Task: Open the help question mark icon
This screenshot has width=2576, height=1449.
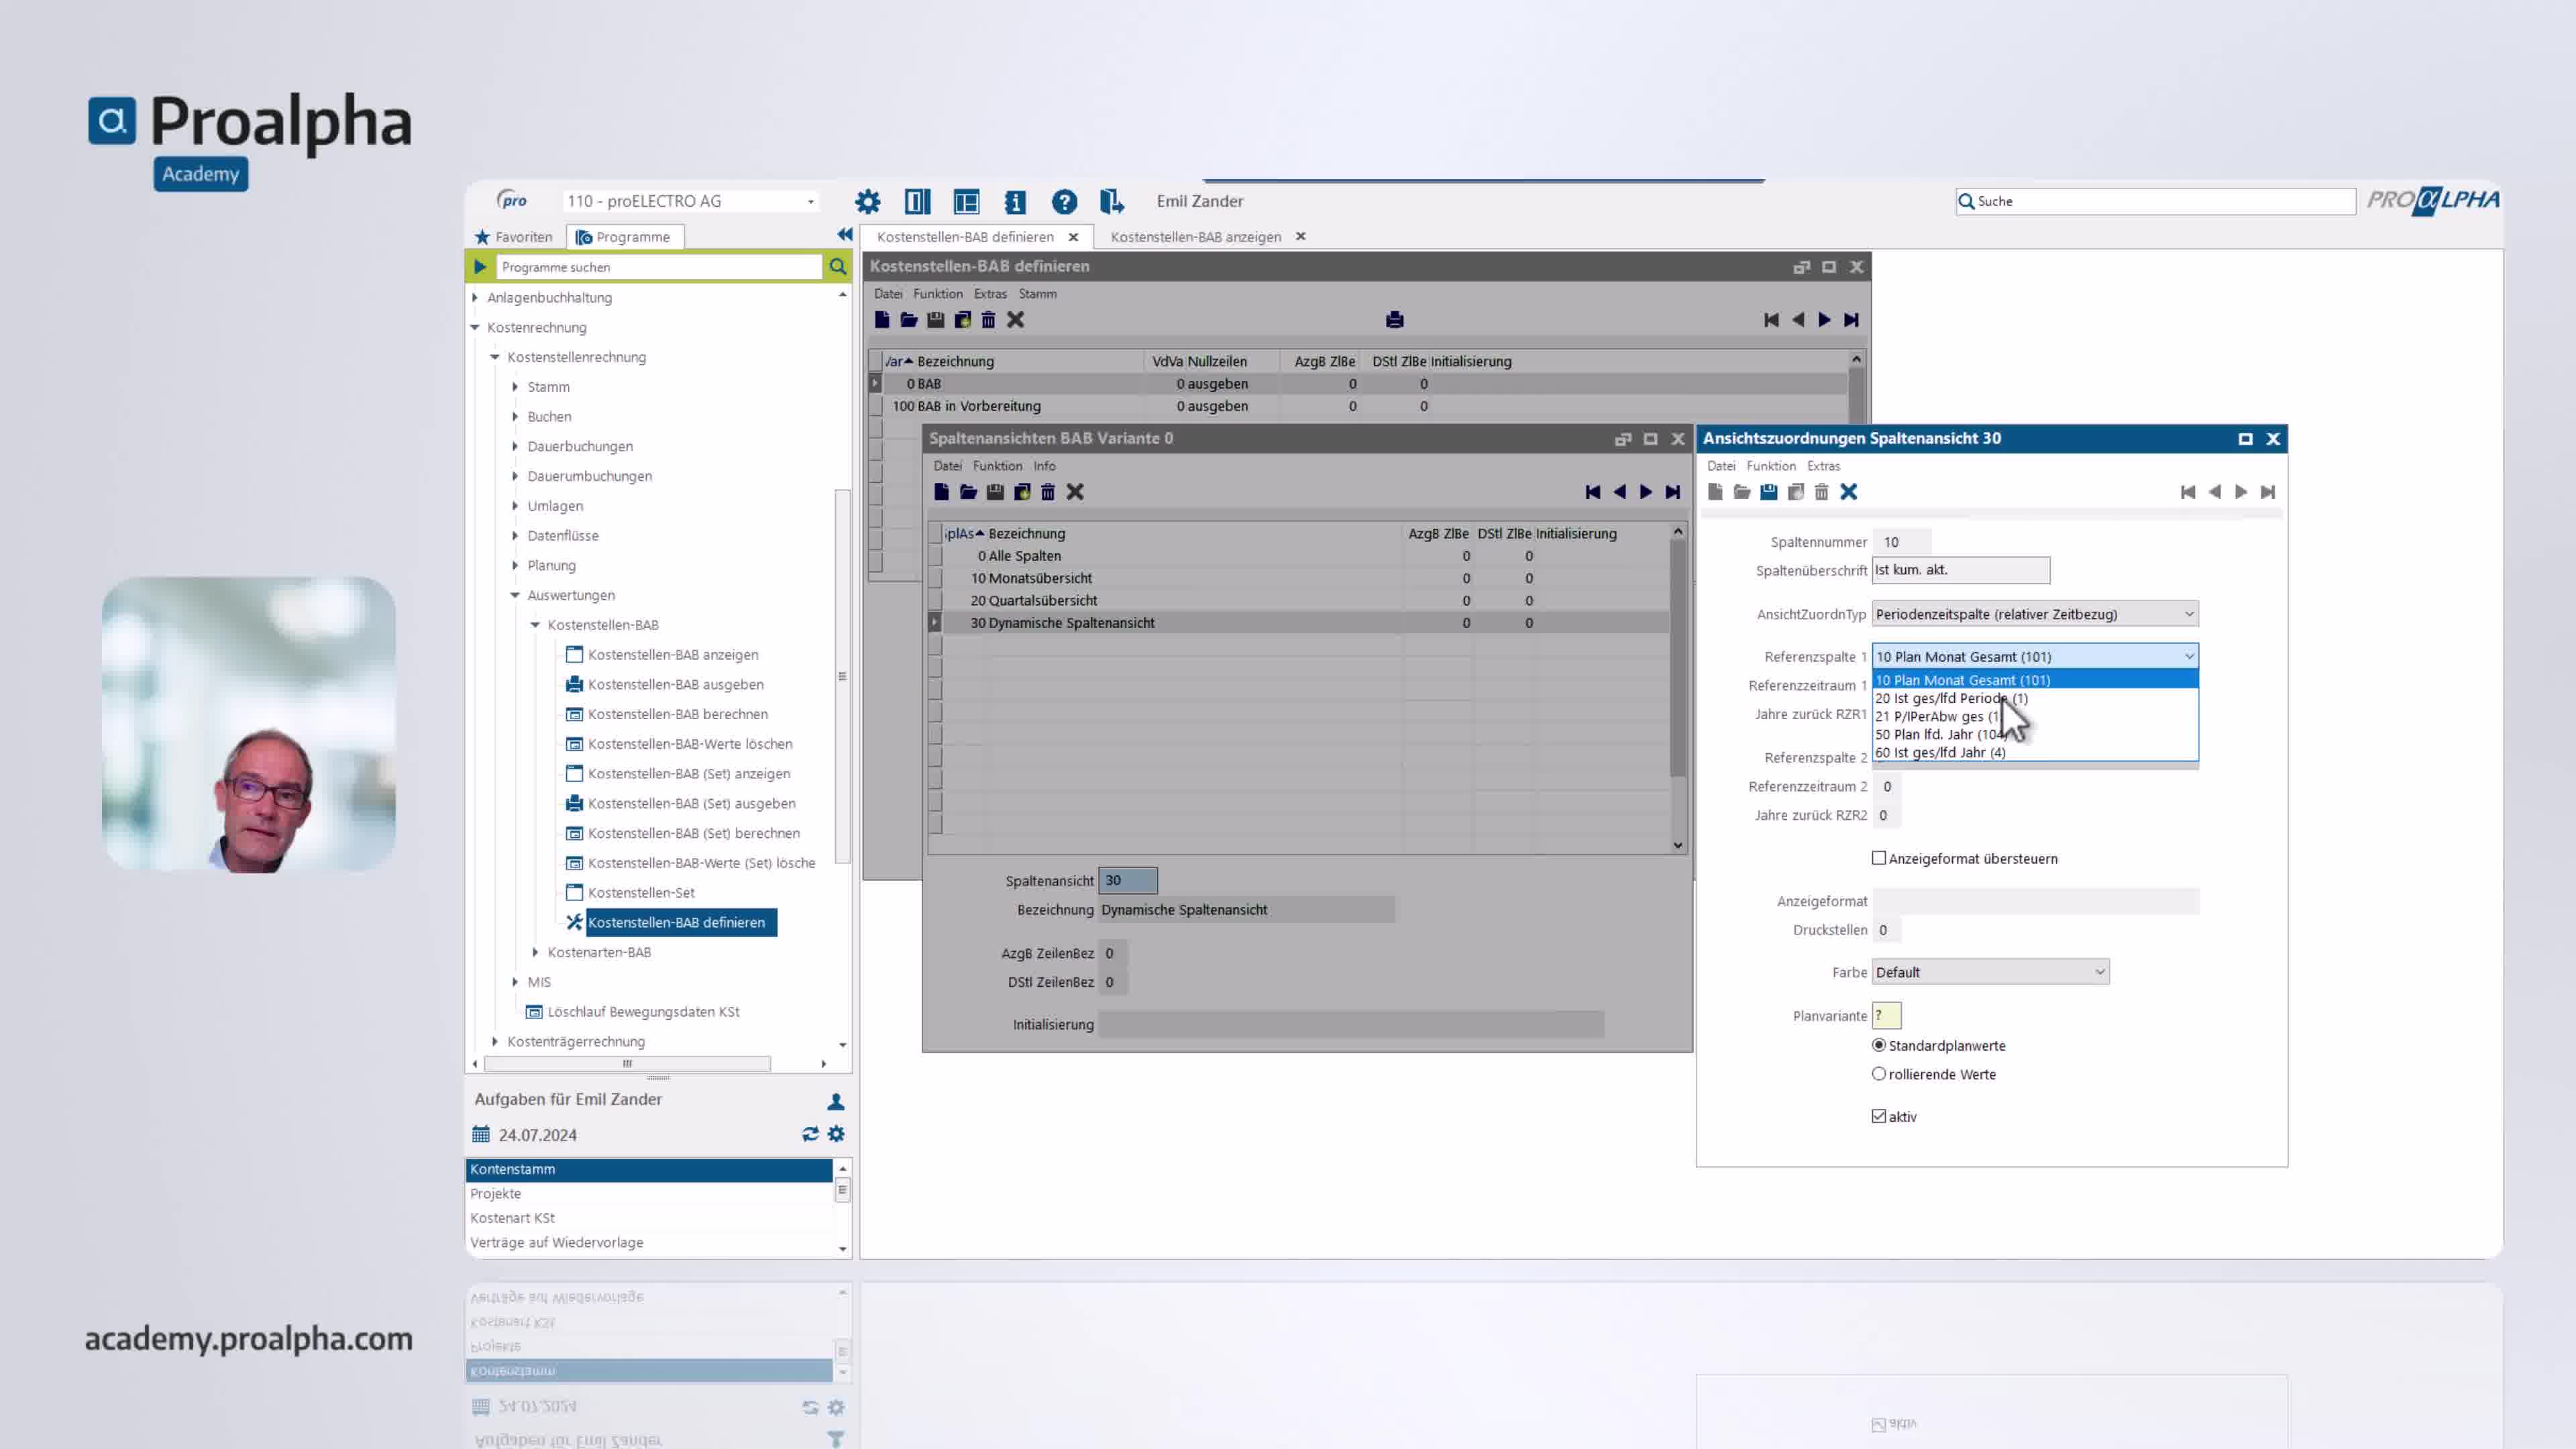Action: [1064, 202]
